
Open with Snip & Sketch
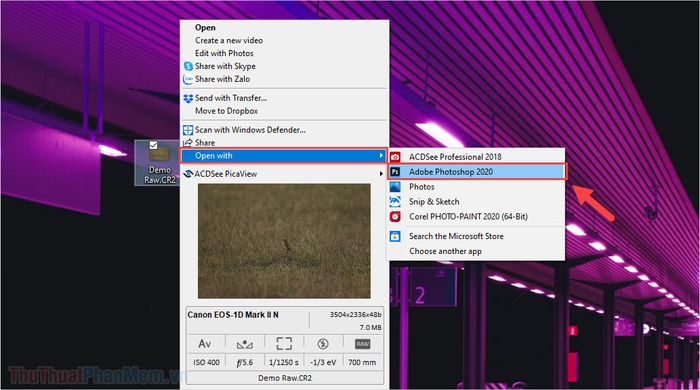[434, 202]
